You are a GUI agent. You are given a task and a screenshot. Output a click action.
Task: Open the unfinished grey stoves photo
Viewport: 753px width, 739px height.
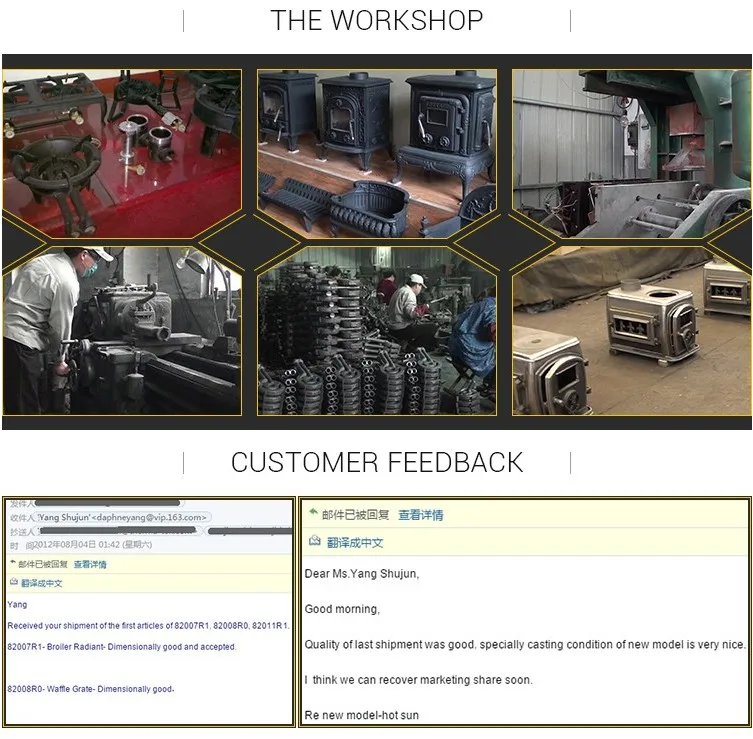click(x=630, y=330)
